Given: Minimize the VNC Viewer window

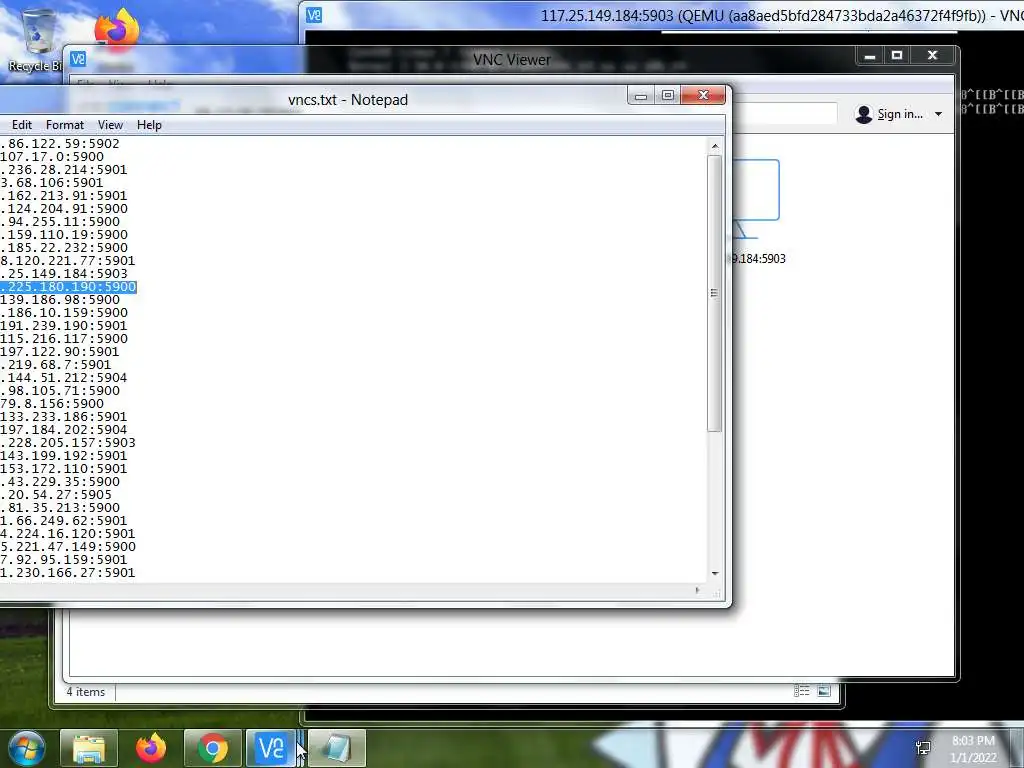Looking at the screenshot, I should coord(870,56).
